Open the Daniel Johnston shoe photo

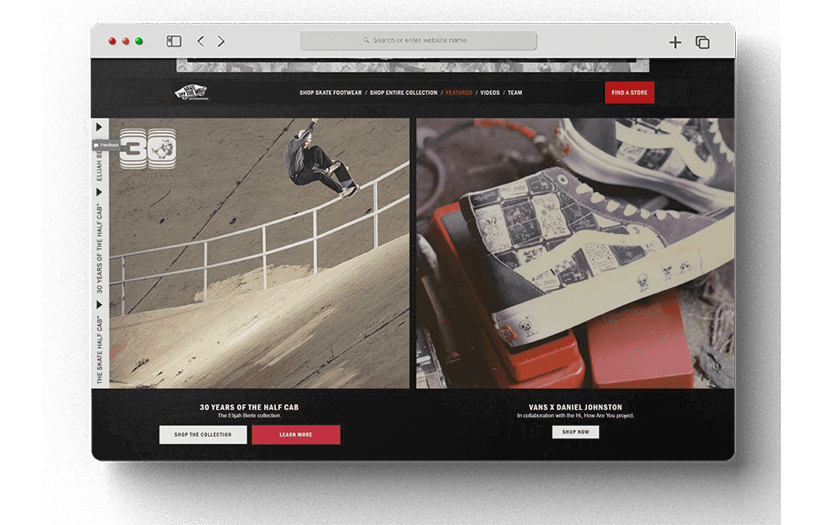click(575, 253)
